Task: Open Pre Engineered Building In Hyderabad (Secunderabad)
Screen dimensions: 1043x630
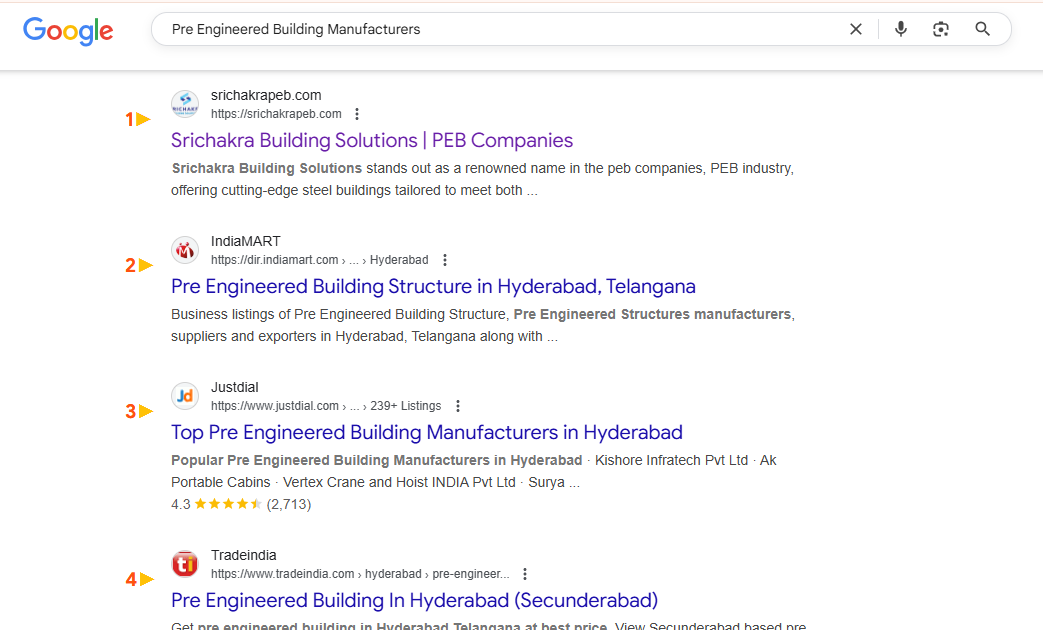Action: pyautogui.click(x=414, y=600)
